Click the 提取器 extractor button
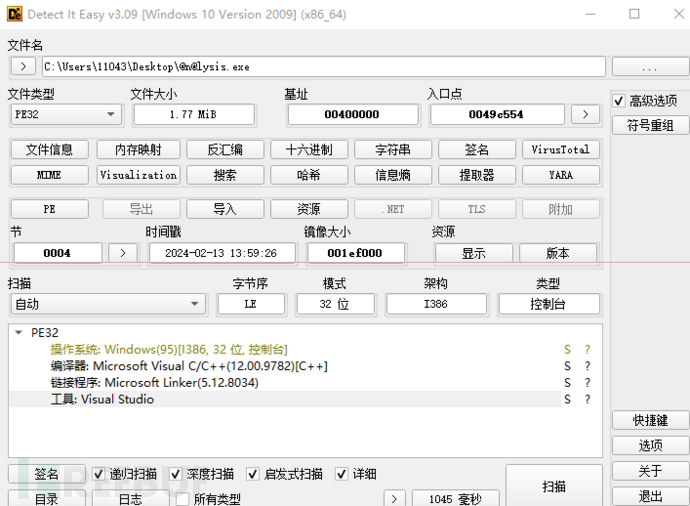Screen dimensions: 690x506 (x=477, y=175)
